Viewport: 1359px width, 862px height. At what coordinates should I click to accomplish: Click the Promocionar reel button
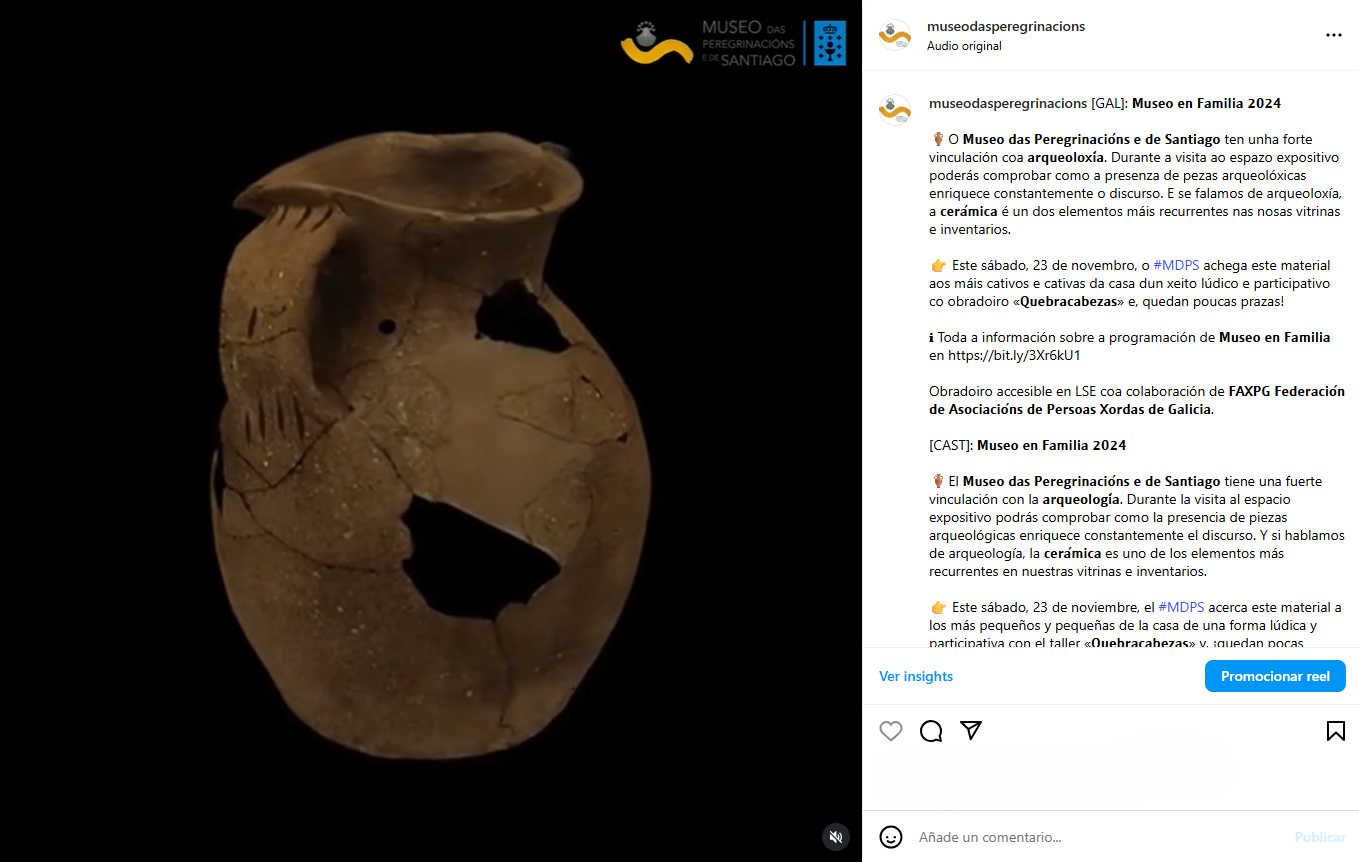click(x=1275, y=677)
